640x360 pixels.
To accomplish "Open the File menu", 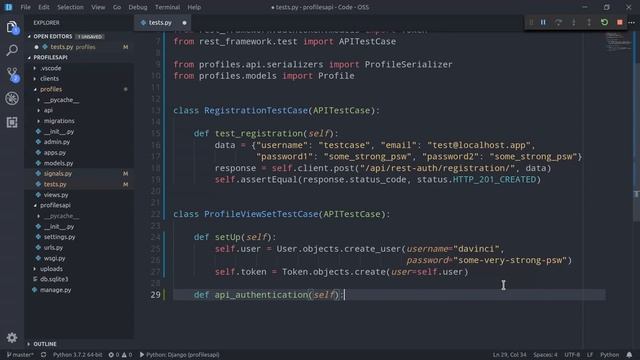I will [x=25, y=7].
